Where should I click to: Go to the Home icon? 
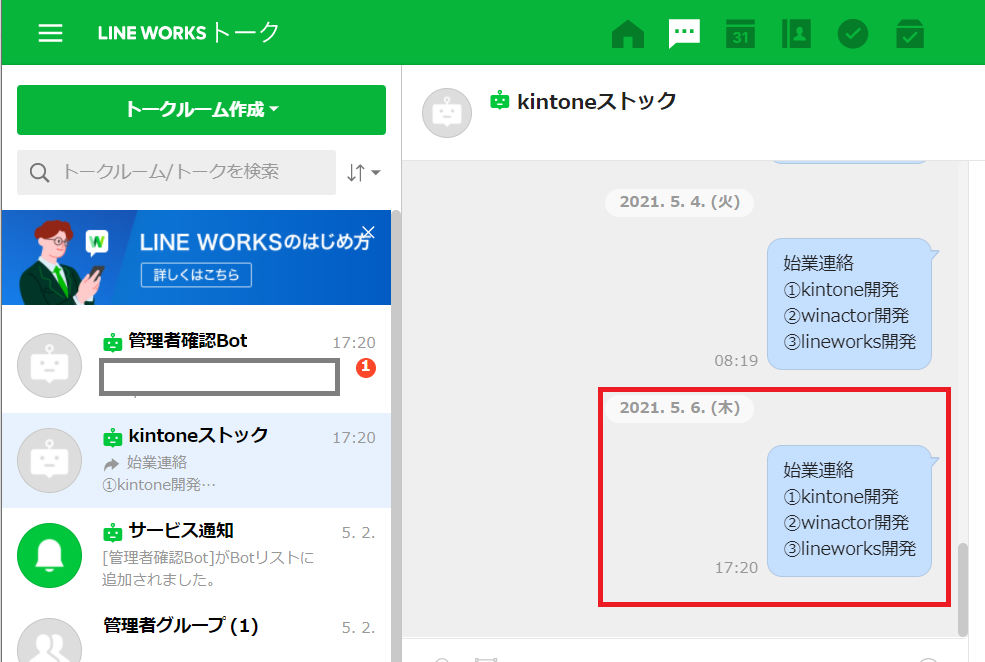coord(628,33)
